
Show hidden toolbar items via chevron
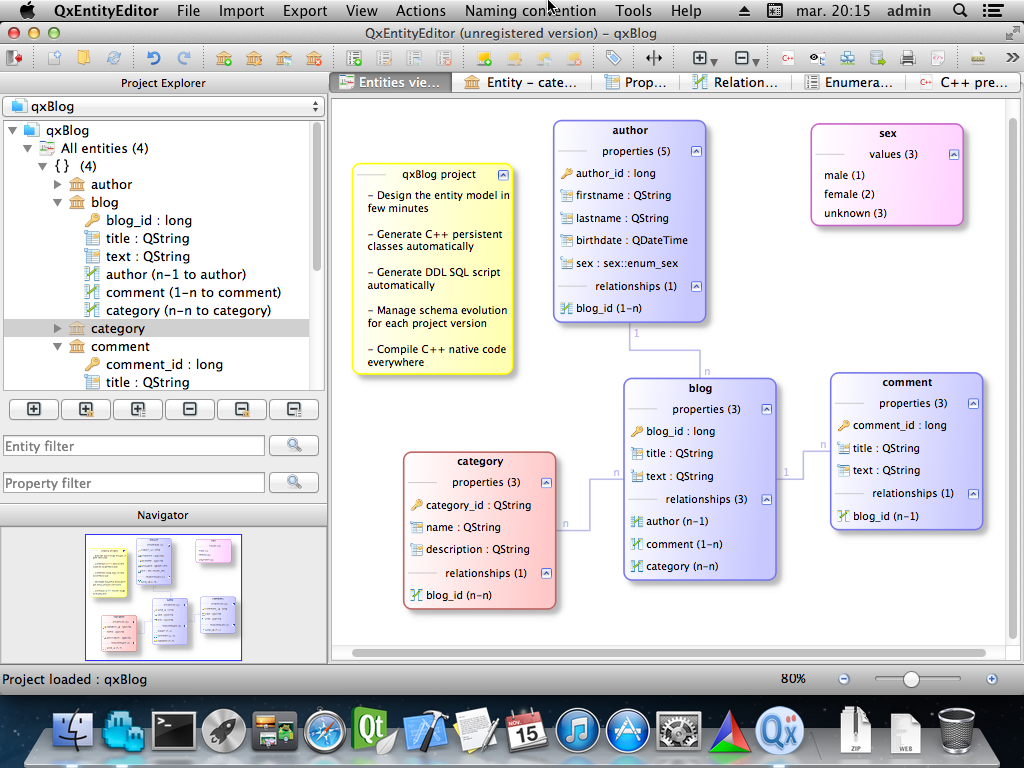coord(1012,59)
